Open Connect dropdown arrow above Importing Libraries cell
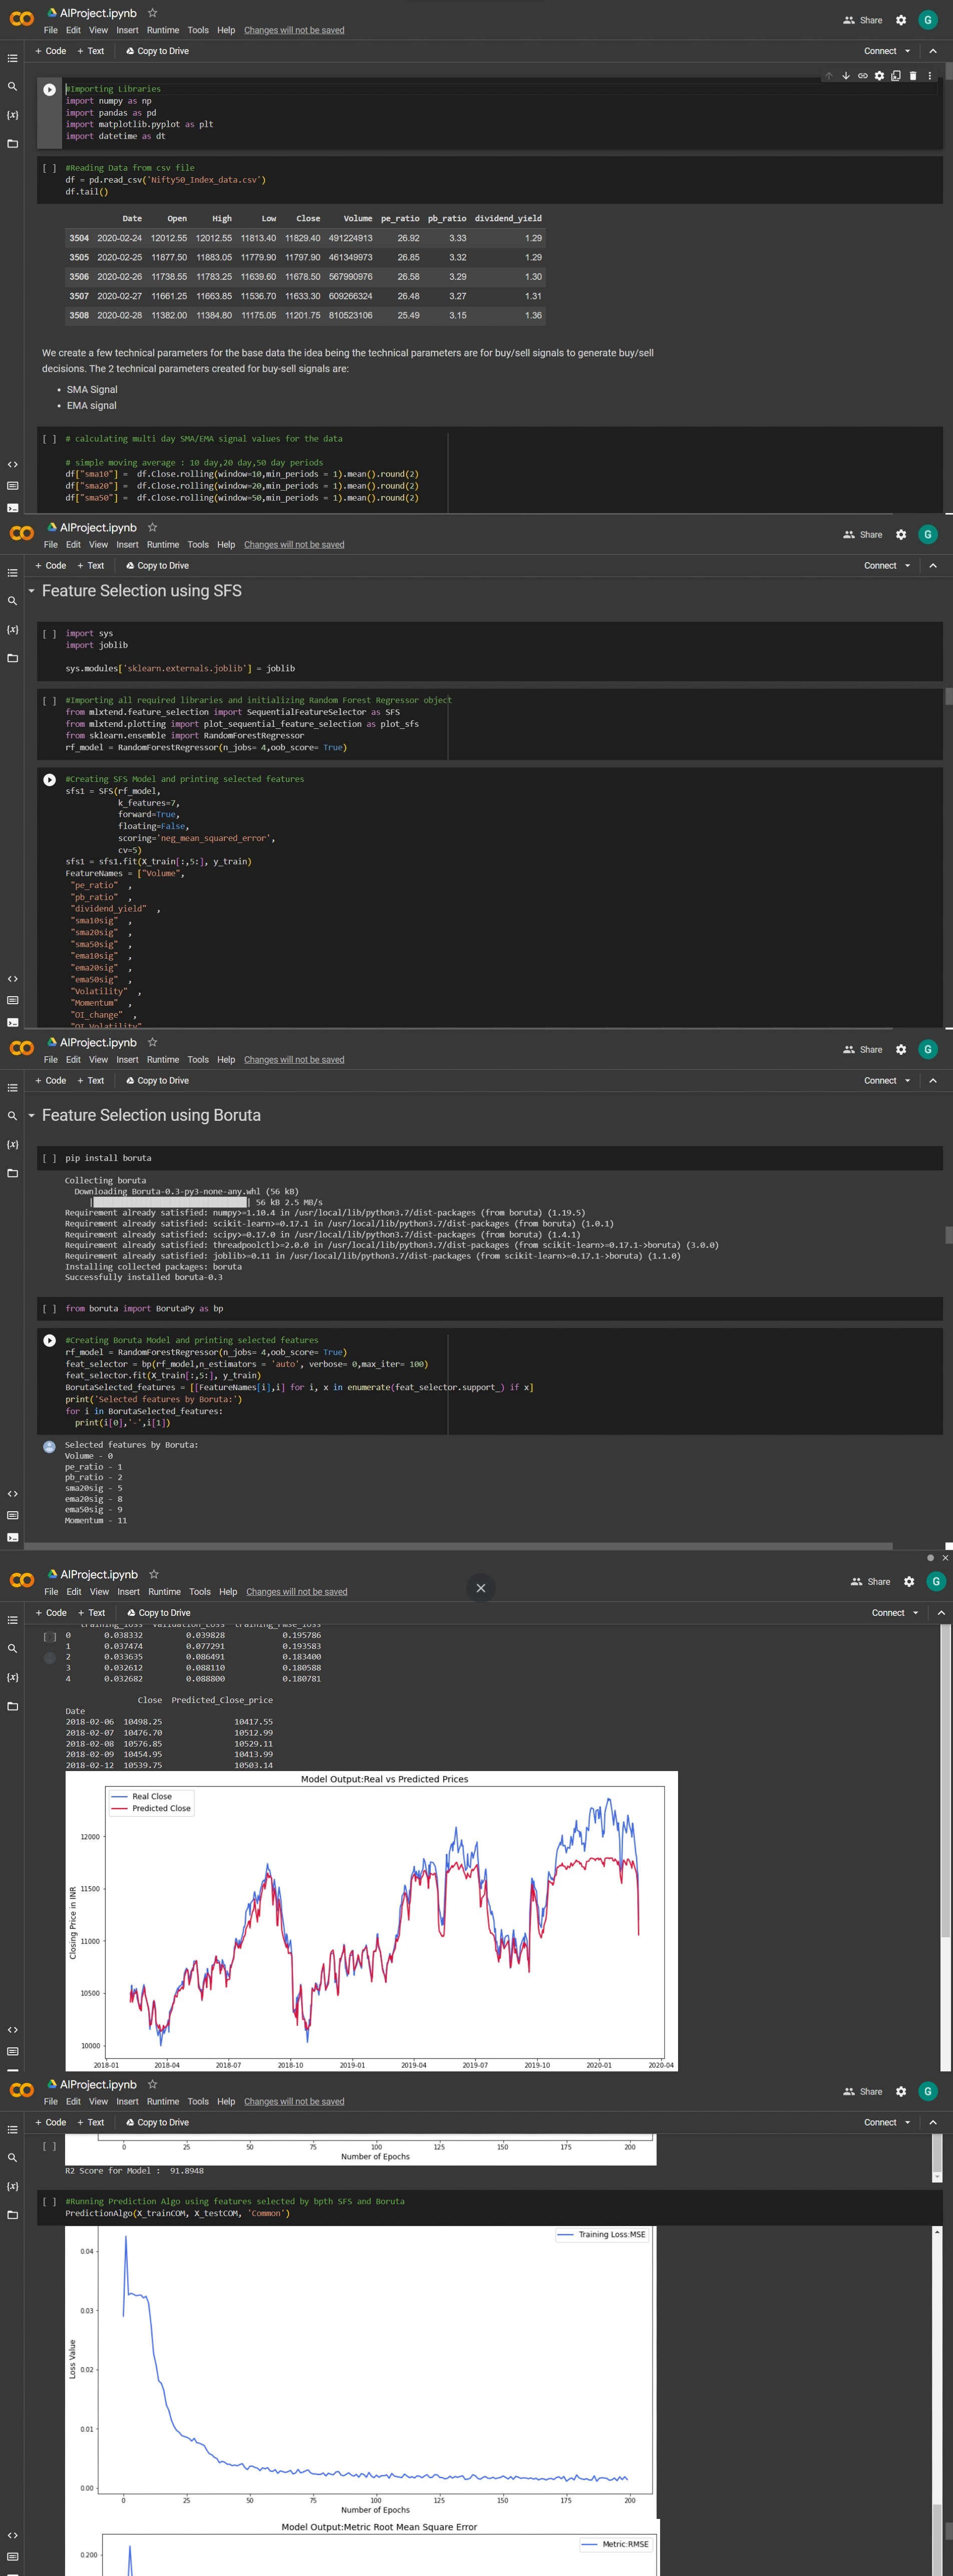 [x=907, y=51]
